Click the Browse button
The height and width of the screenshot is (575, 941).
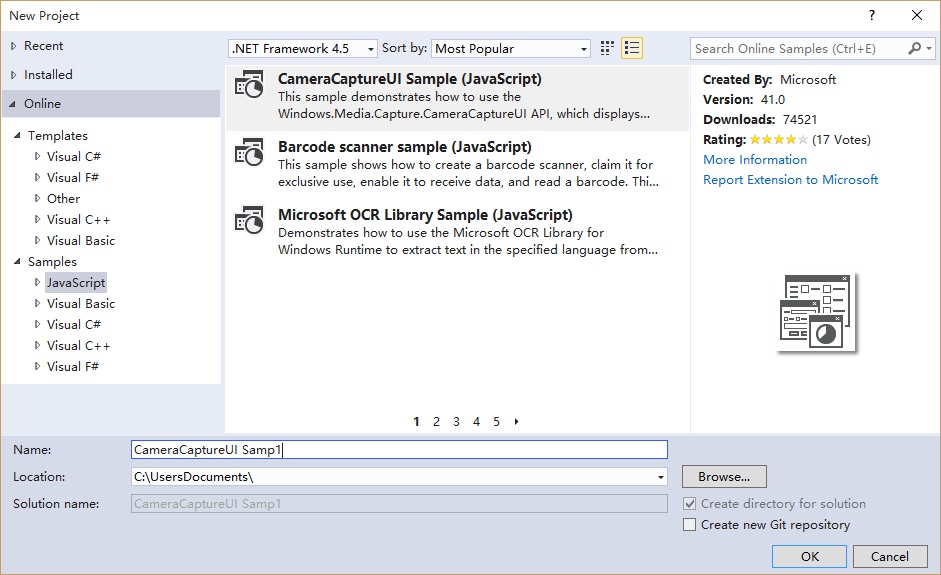pyautogui.click(x=724, y=477)
